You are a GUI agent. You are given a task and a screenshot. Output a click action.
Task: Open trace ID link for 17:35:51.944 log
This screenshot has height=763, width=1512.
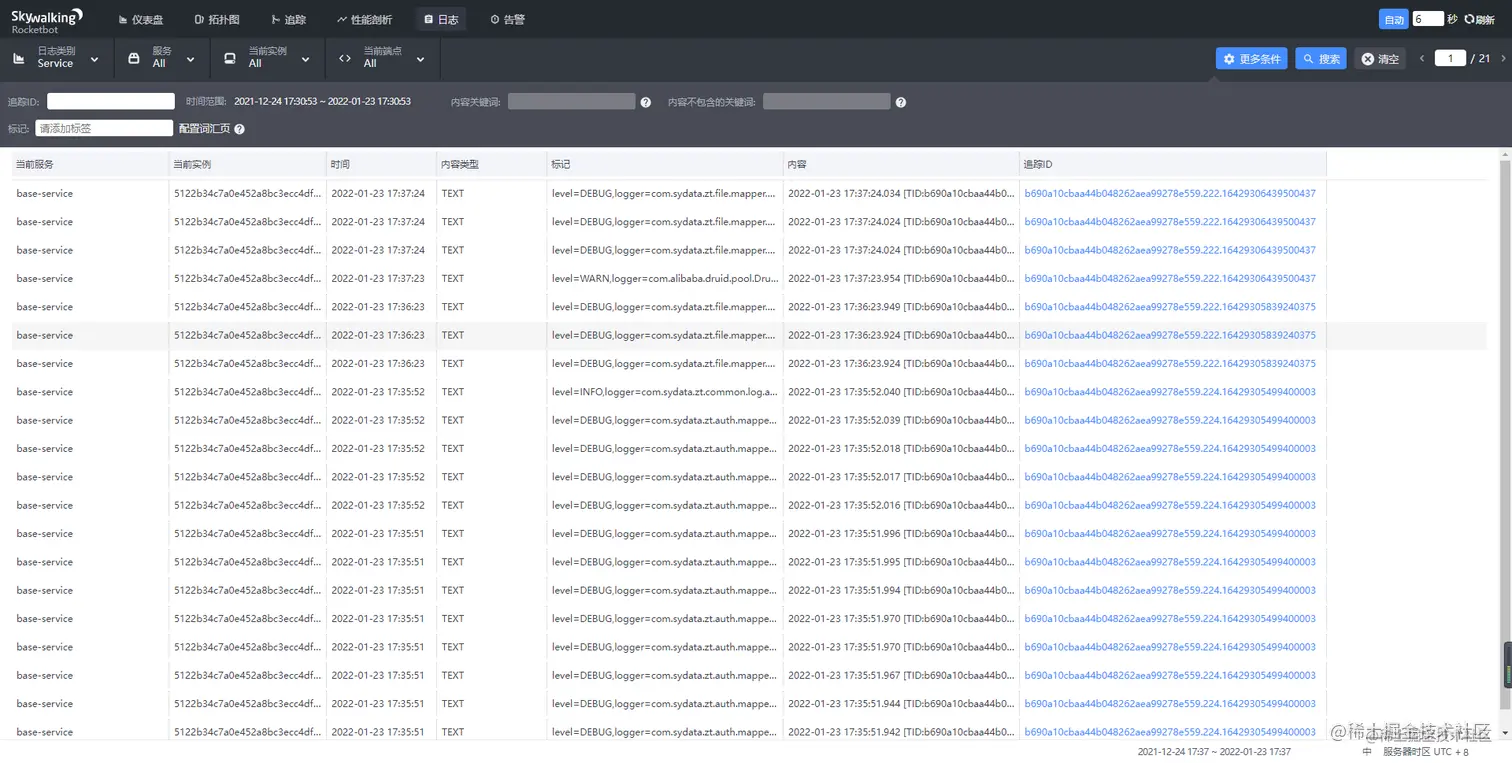(x=1170, y=704)
